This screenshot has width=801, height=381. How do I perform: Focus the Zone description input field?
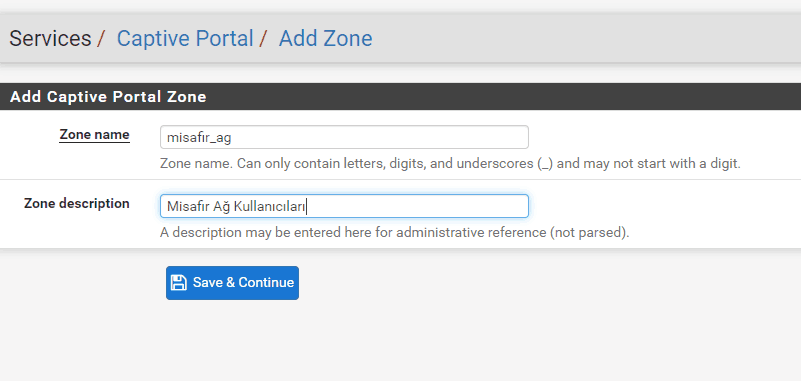[344, 206]
